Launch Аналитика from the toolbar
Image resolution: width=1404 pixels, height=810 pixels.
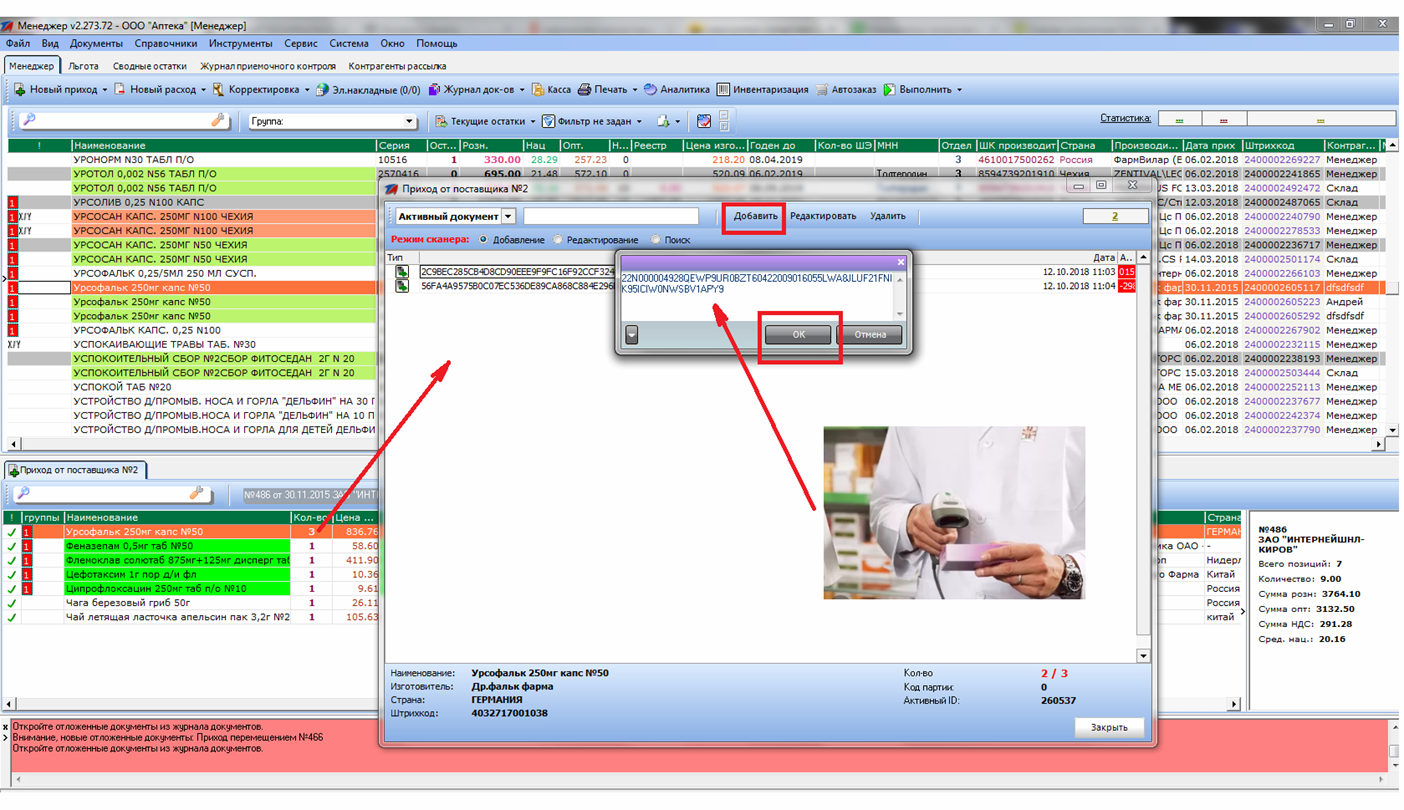(x=676, y=90)
